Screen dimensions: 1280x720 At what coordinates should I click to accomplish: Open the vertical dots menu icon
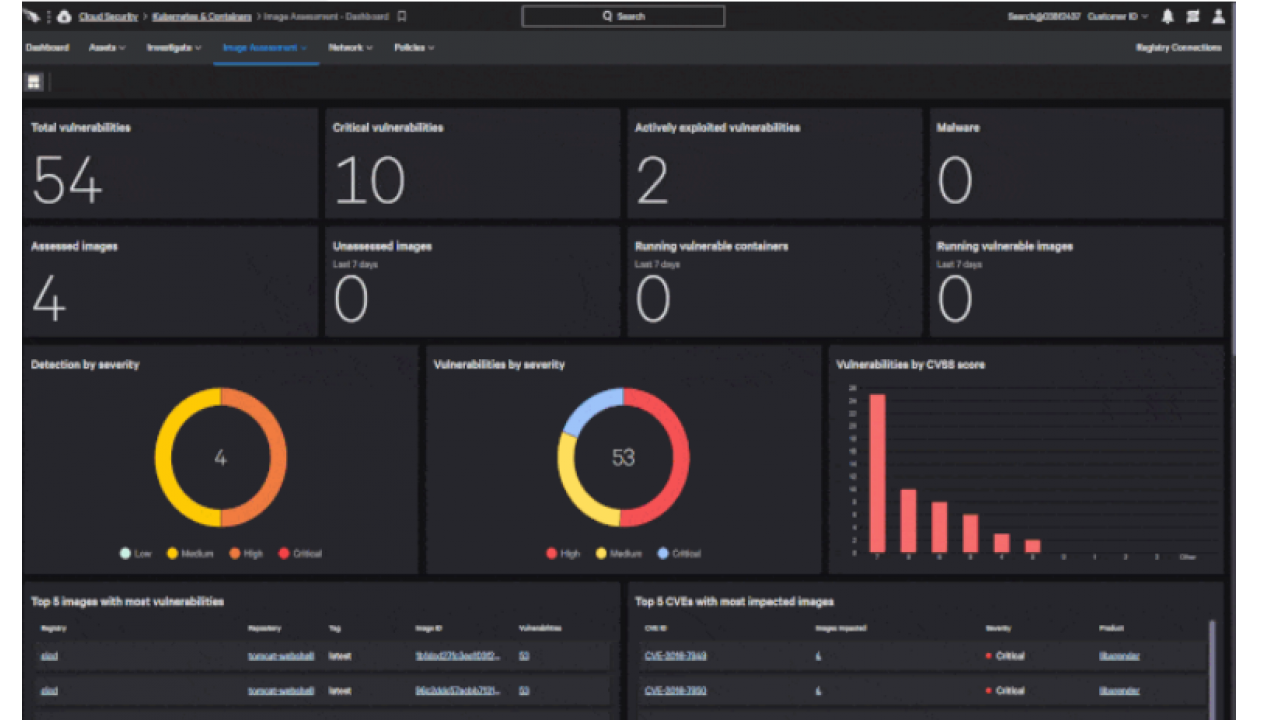tap(49, 16)
